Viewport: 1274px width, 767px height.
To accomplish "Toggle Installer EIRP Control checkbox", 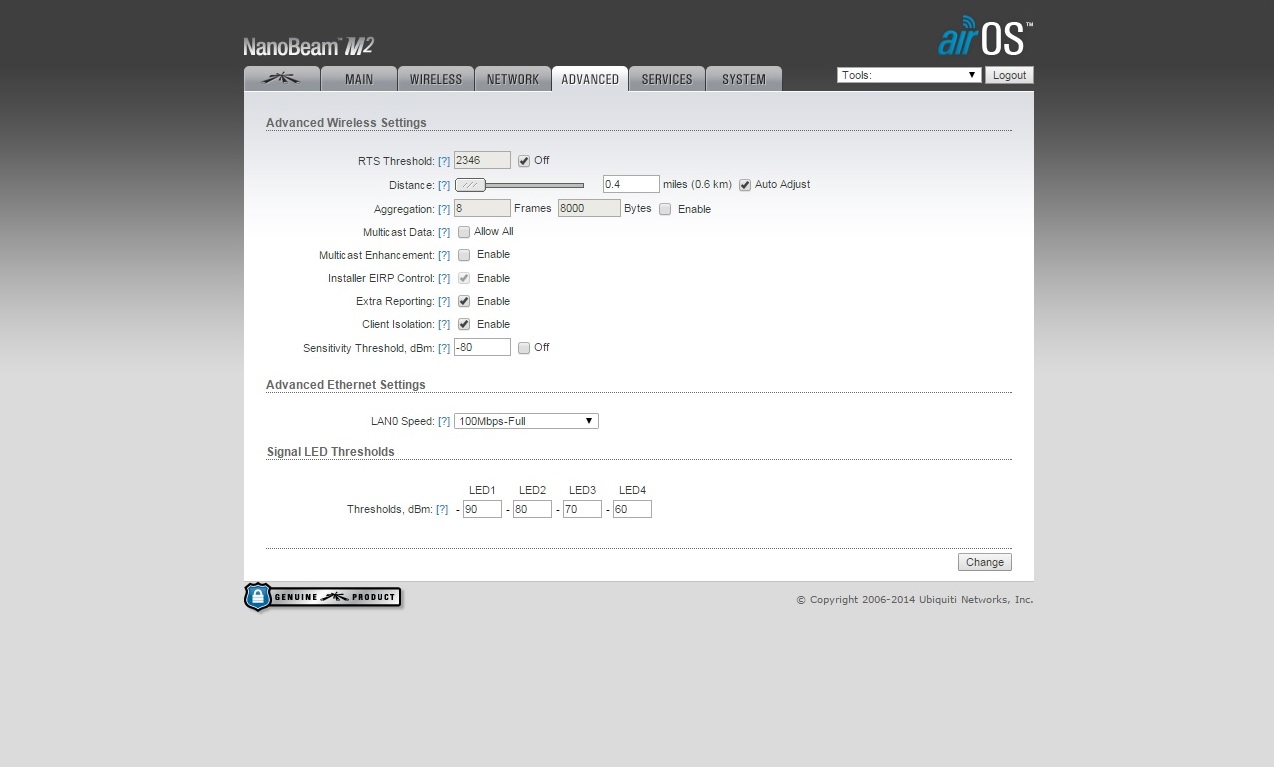I will pos(464,278).
